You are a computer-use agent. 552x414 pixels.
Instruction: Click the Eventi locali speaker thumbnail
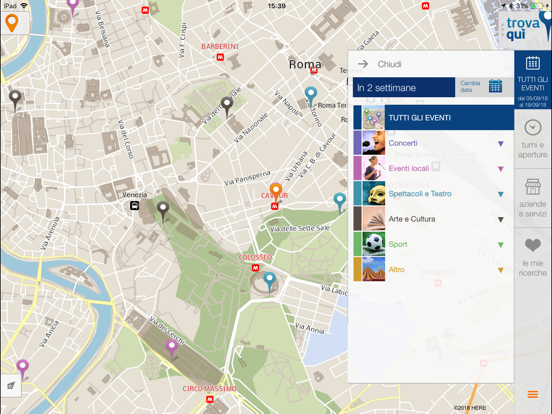pos(374,168)
